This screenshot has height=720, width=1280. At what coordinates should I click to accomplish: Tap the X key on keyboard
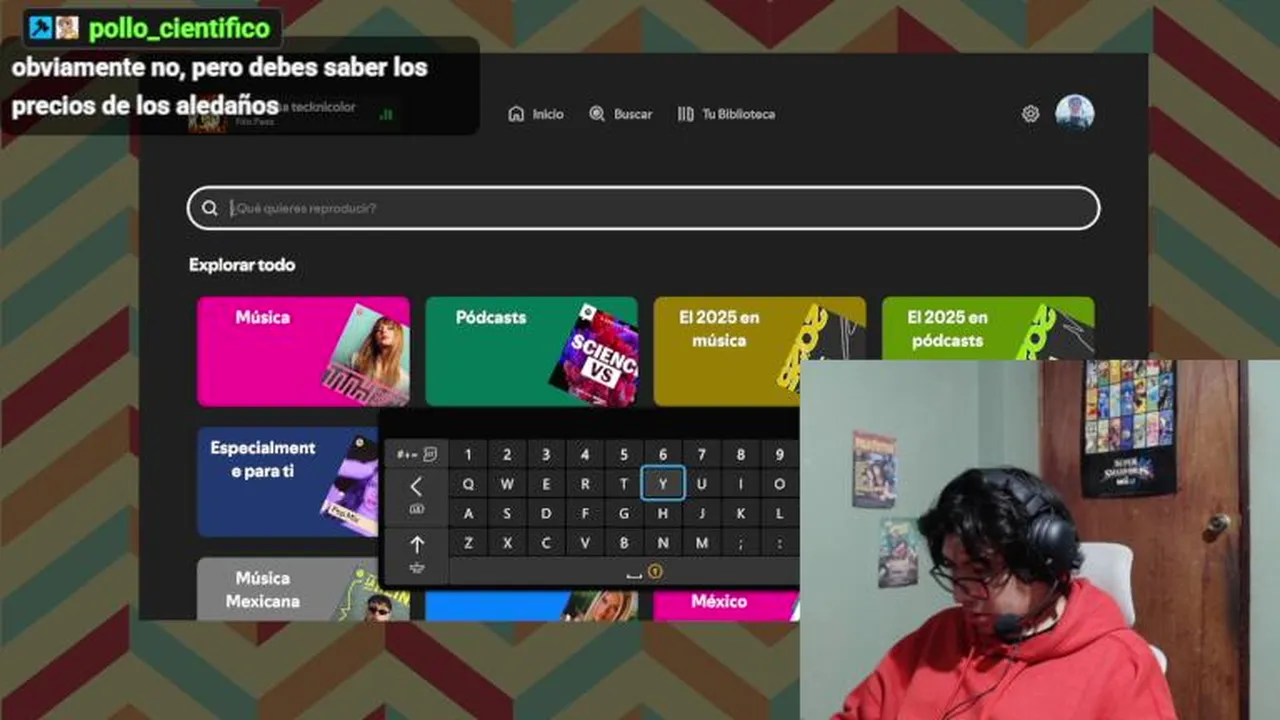(x=507, y=543)
